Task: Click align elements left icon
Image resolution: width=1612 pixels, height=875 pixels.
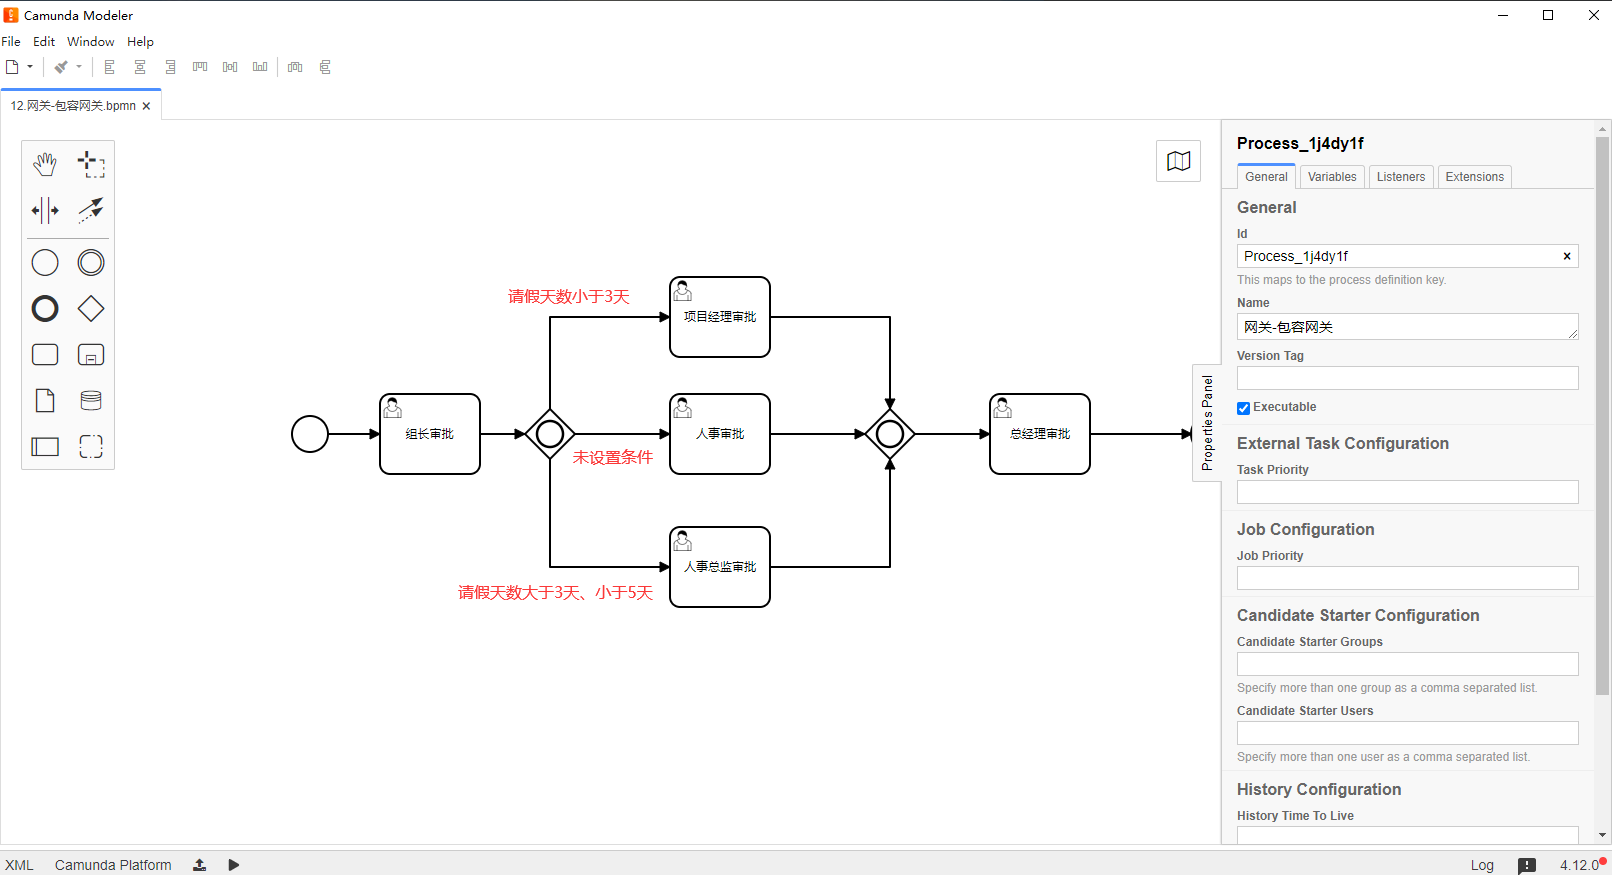Action: 110,67
